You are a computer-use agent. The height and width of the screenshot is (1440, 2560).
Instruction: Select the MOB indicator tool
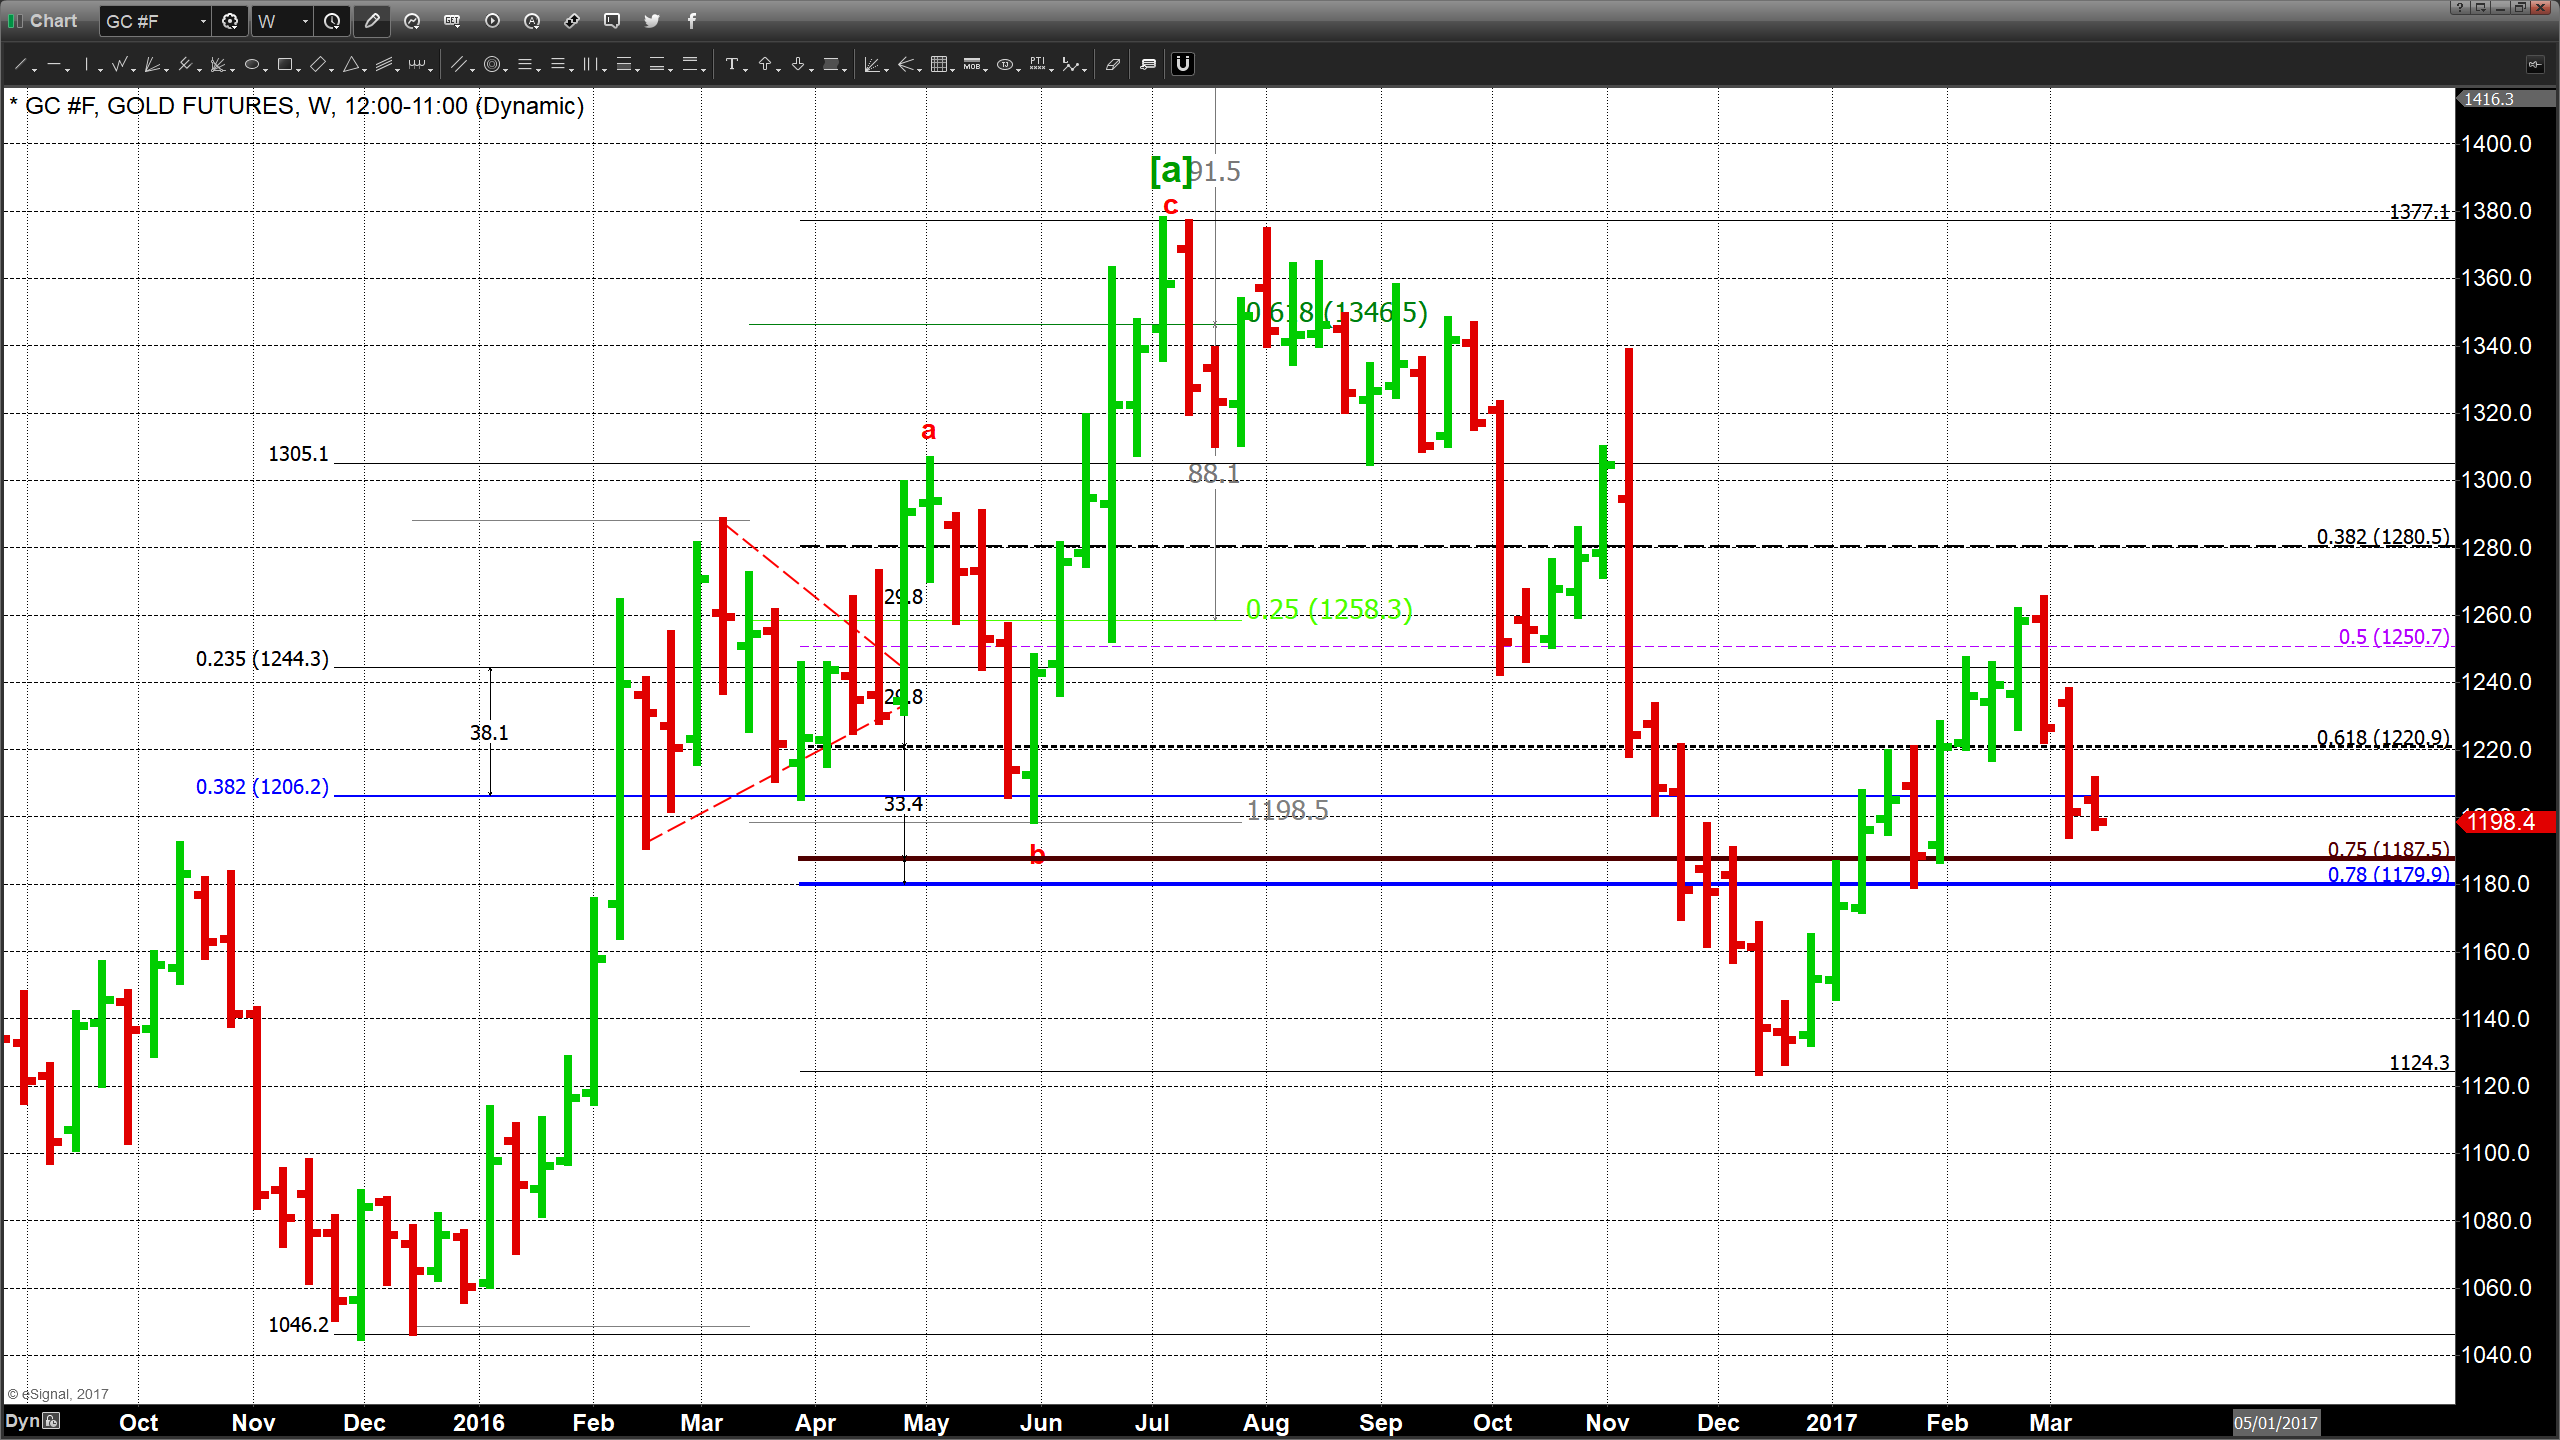[972, 65]
